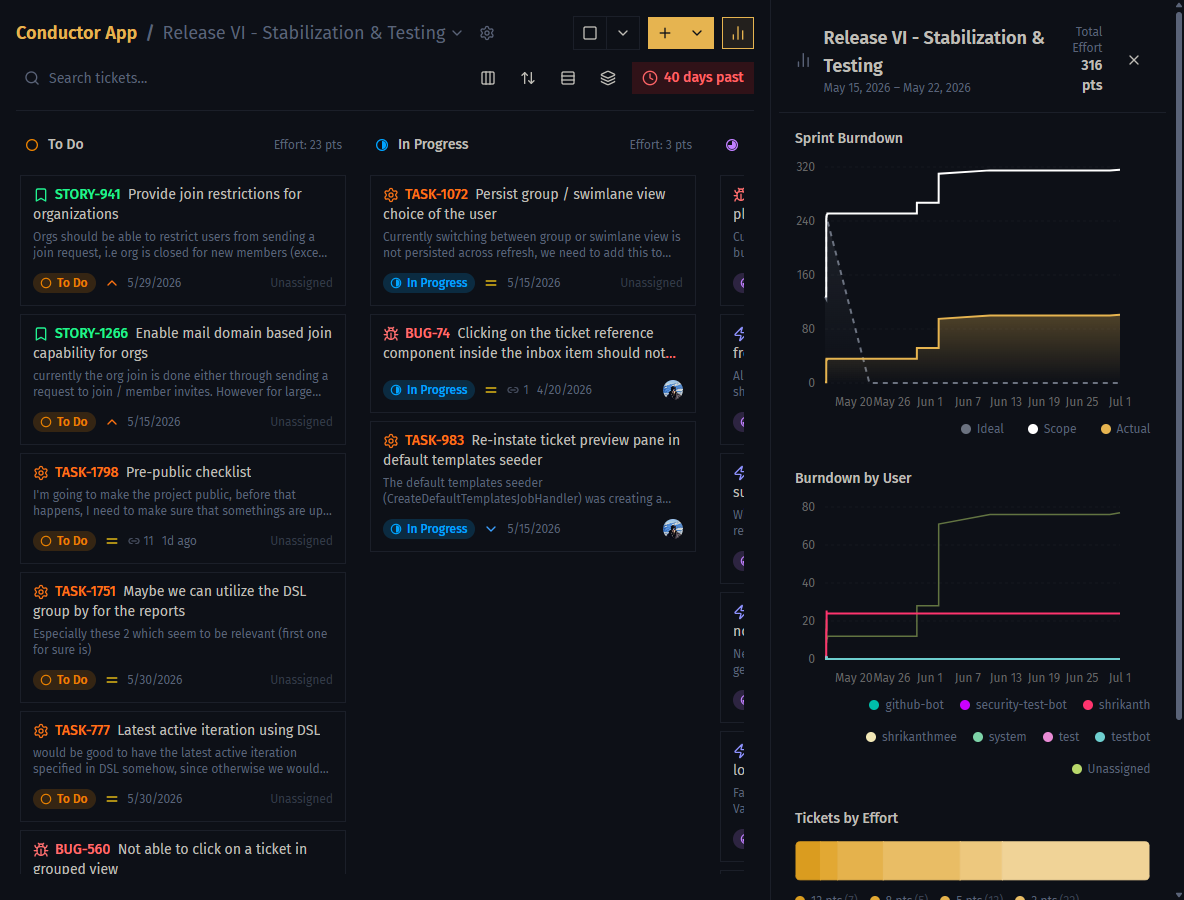Click assignee avatar on TASK-983

[673, 529]
